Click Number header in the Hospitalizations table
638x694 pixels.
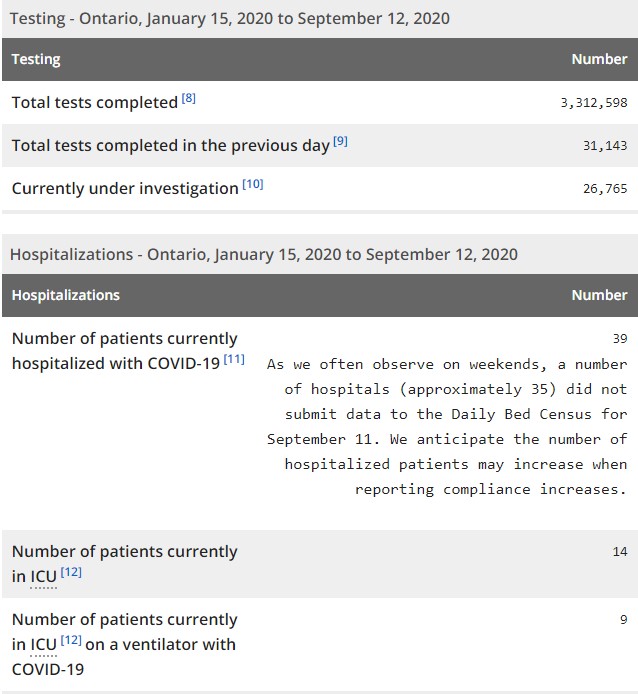(599, 295)
